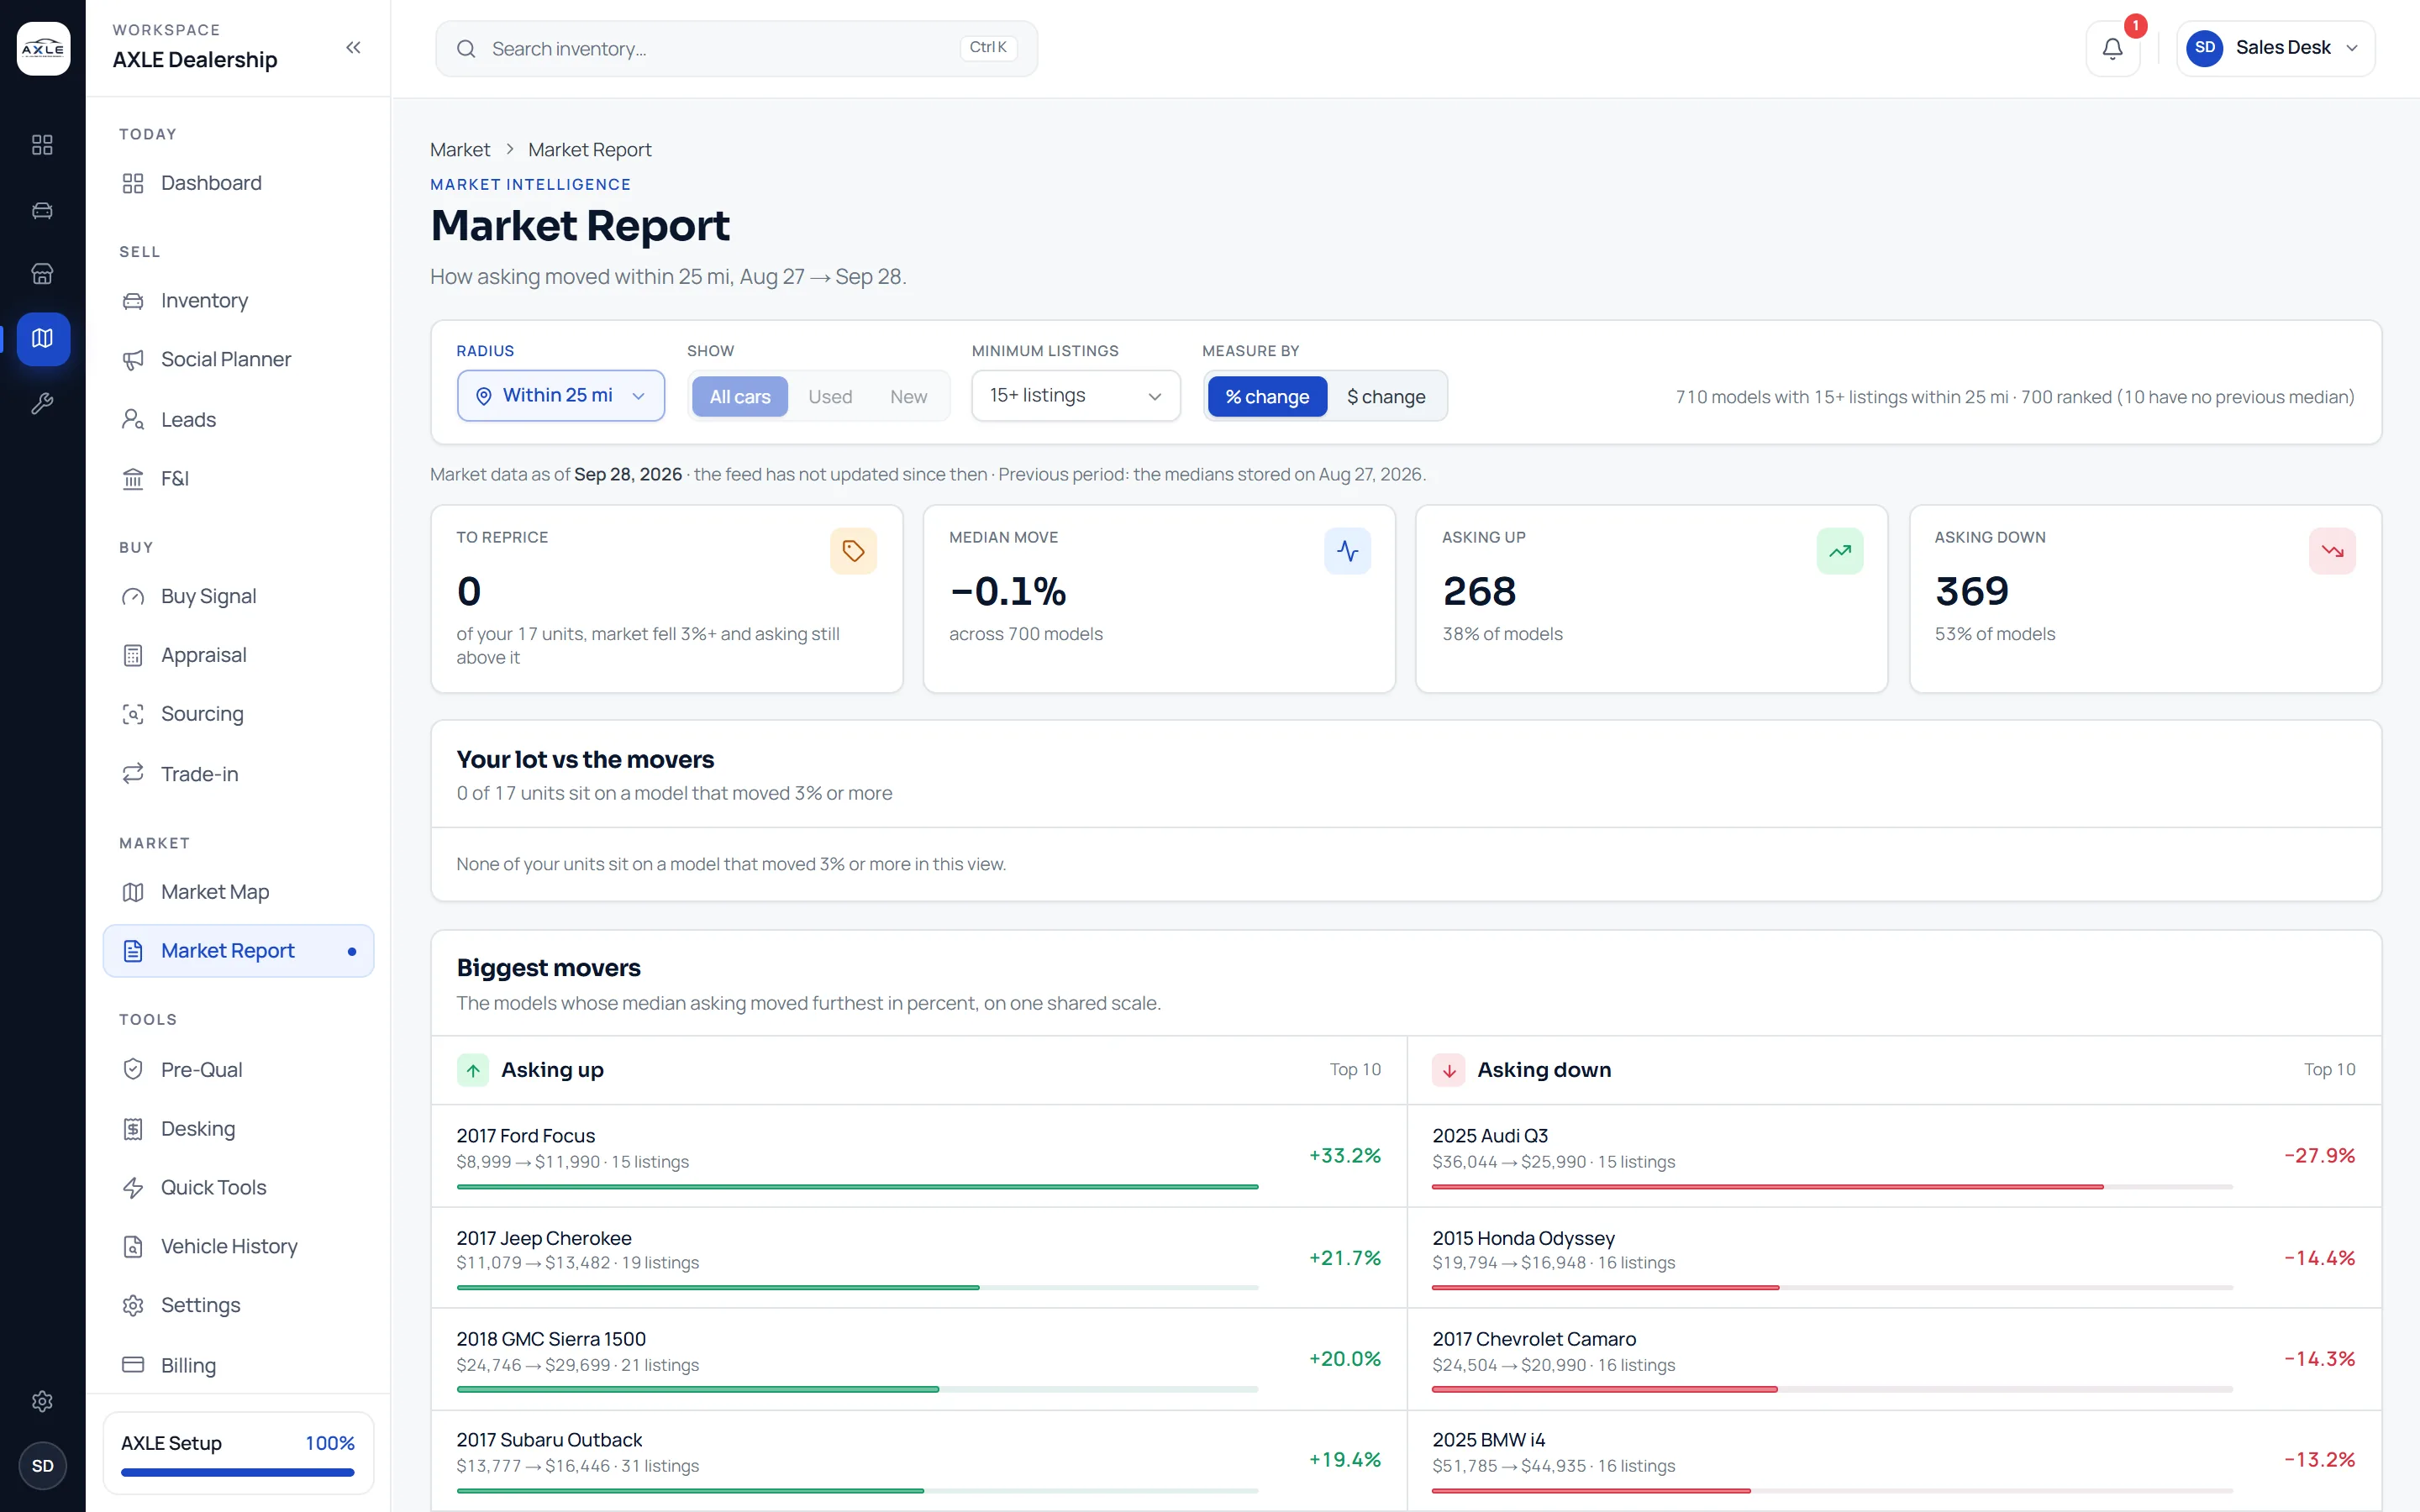Go to Buy Signal page
Viewport: 2420px width, 1512px height.
[x=238, y=596]
